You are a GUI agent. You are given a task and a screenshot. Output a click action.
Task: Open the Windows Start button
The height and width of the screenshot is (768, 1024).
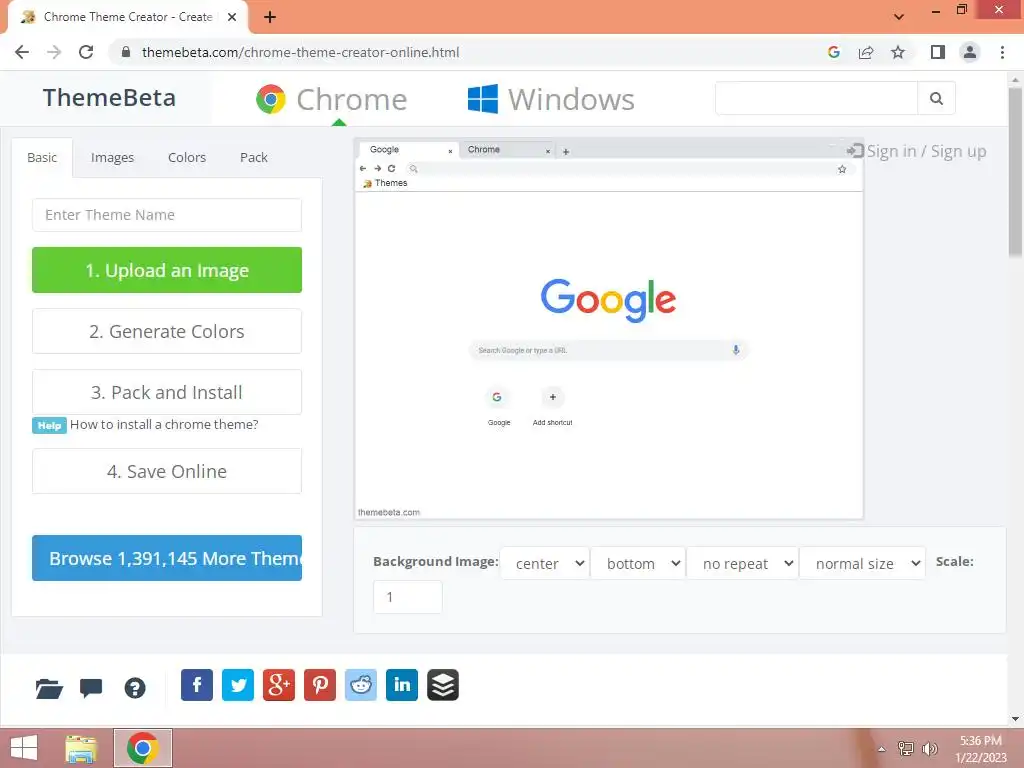tap(24, 748)
